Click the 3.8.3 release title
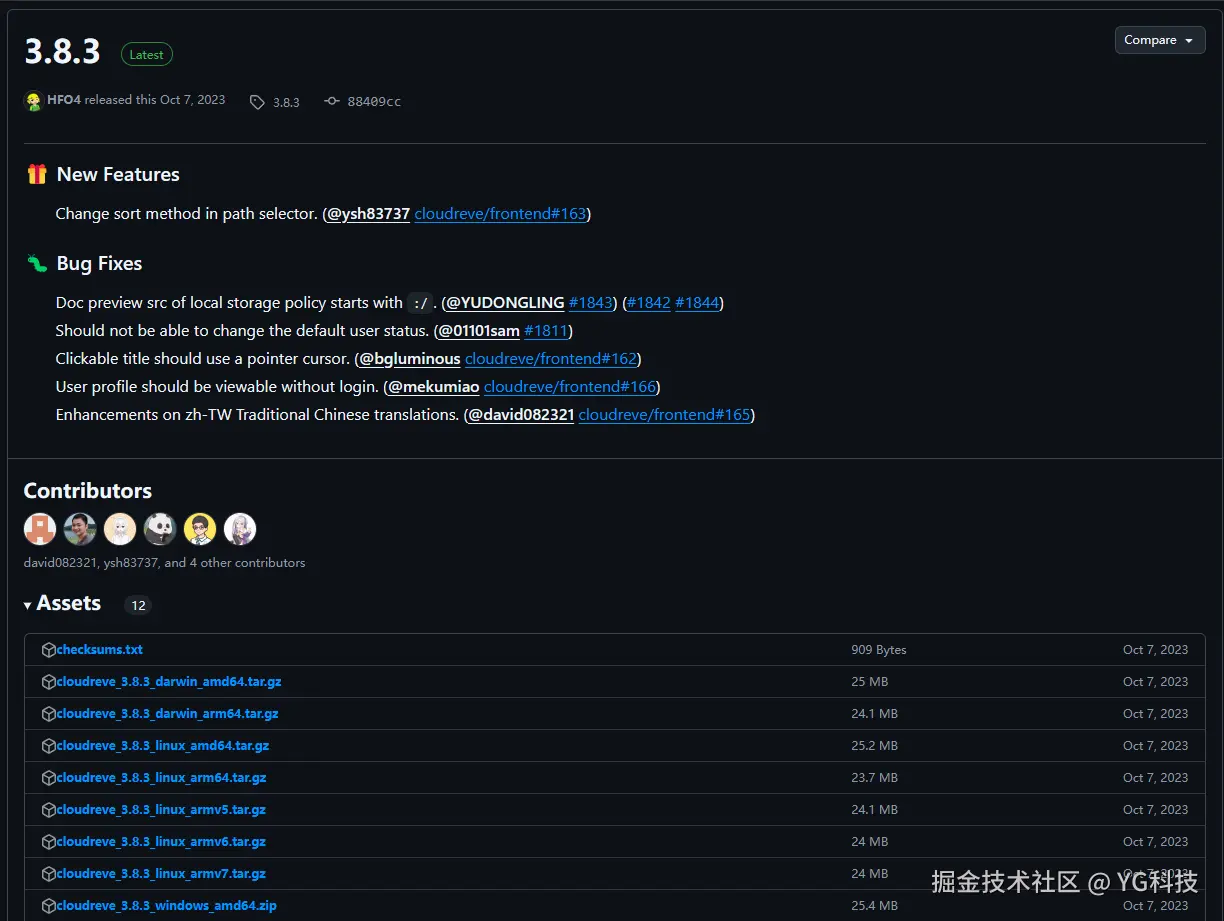This screenshot has width=1224, height=921. [62, 52]
